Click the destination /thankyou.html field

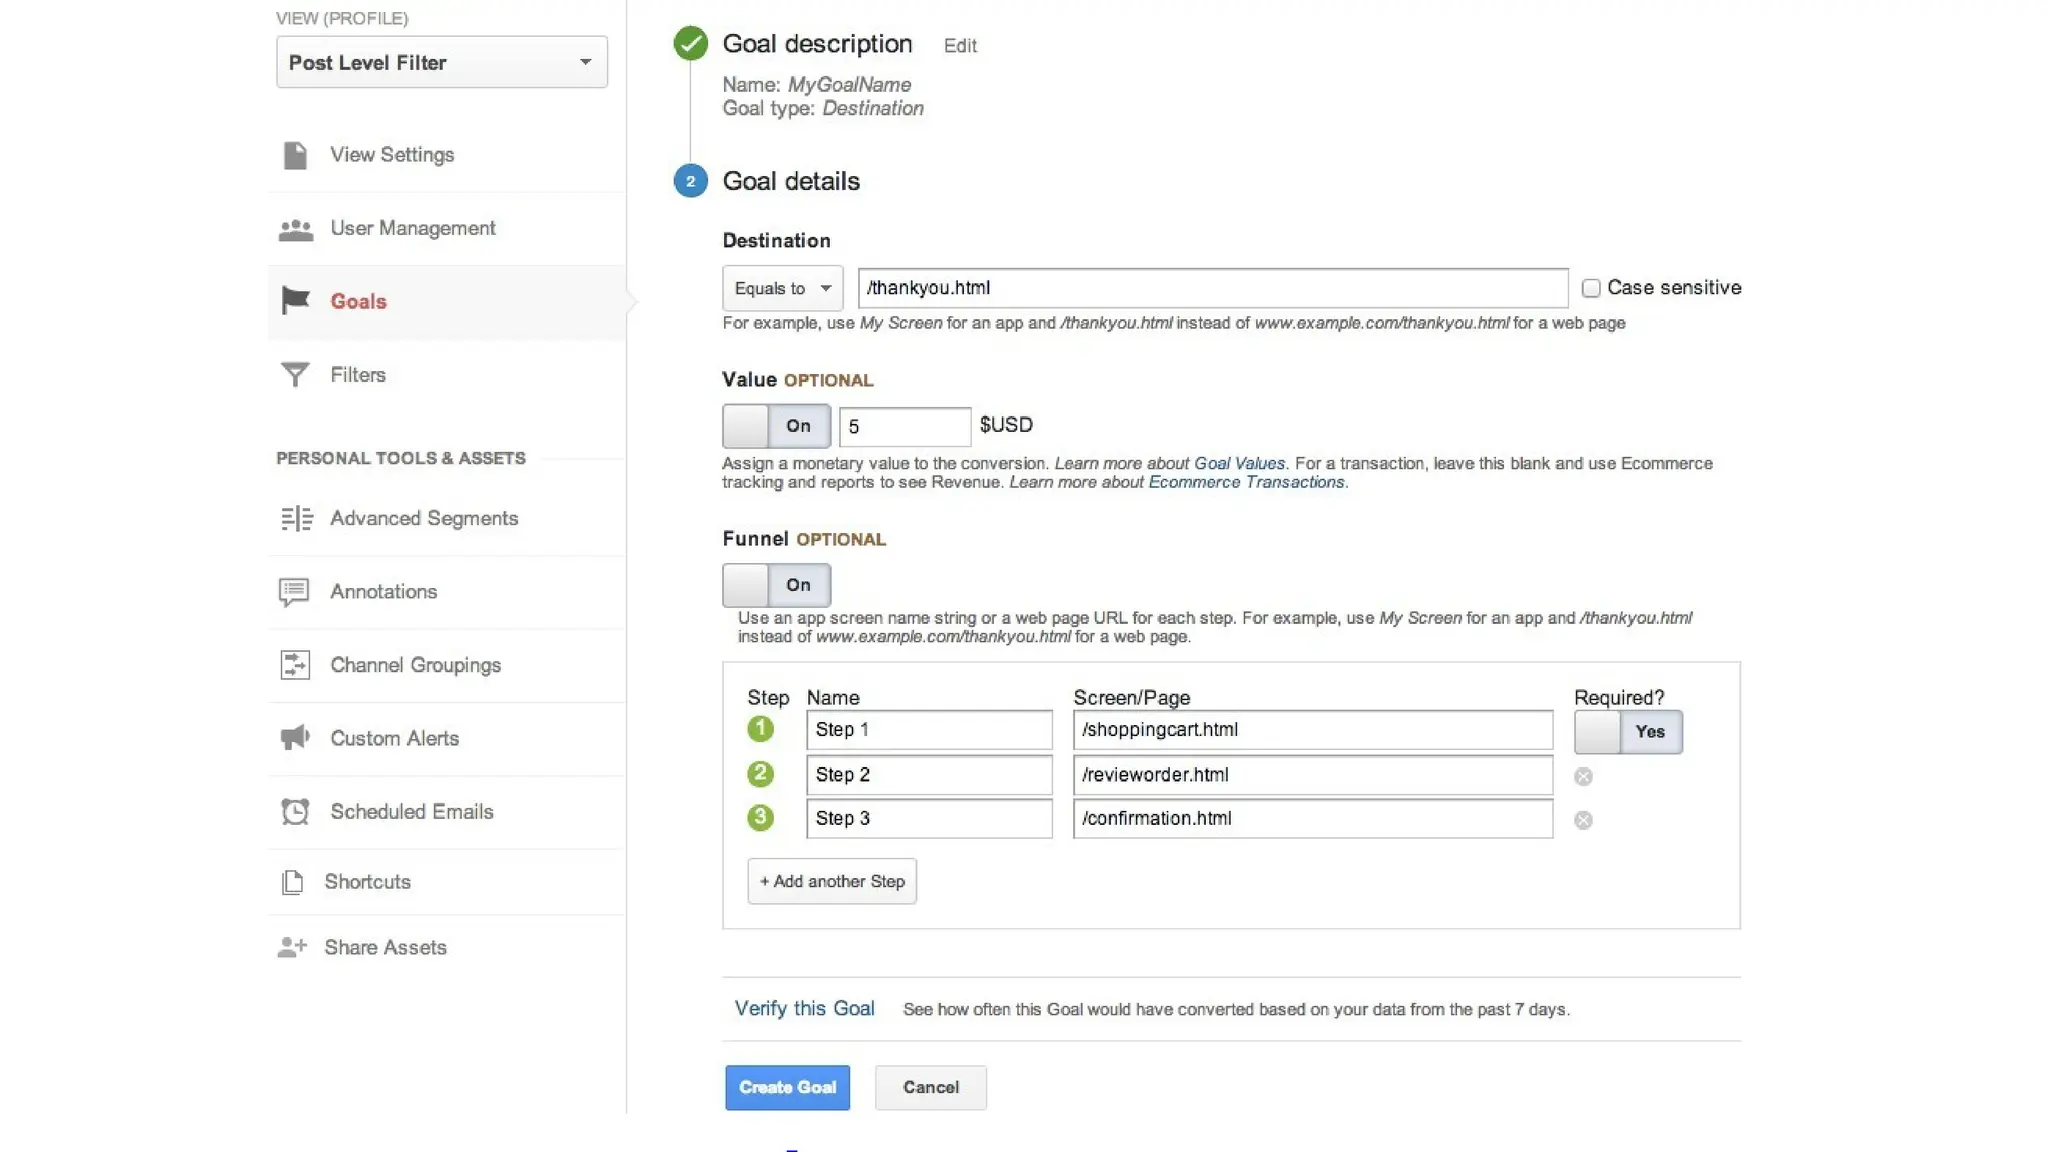(1212, 288)
